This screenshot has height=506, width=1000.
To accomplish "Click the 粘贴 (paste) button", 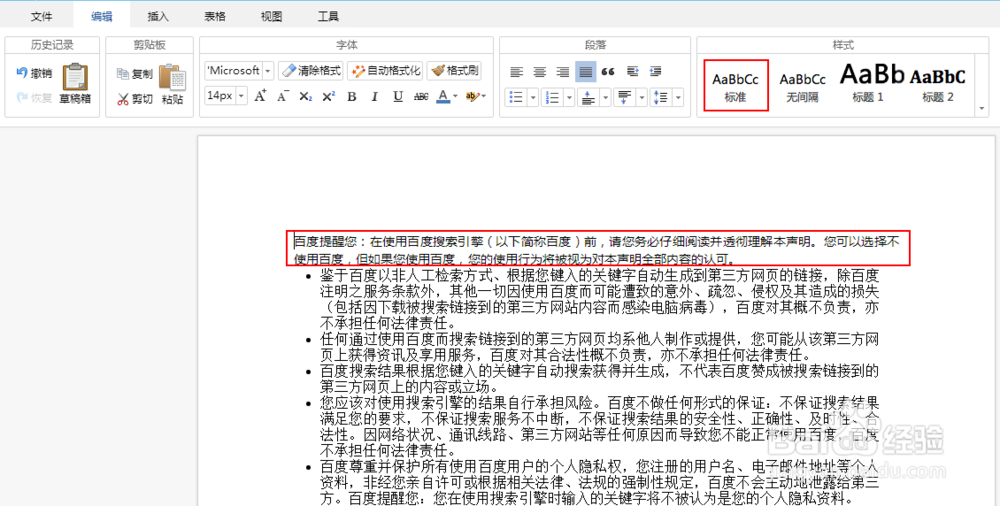I will (x=172, y=84).
